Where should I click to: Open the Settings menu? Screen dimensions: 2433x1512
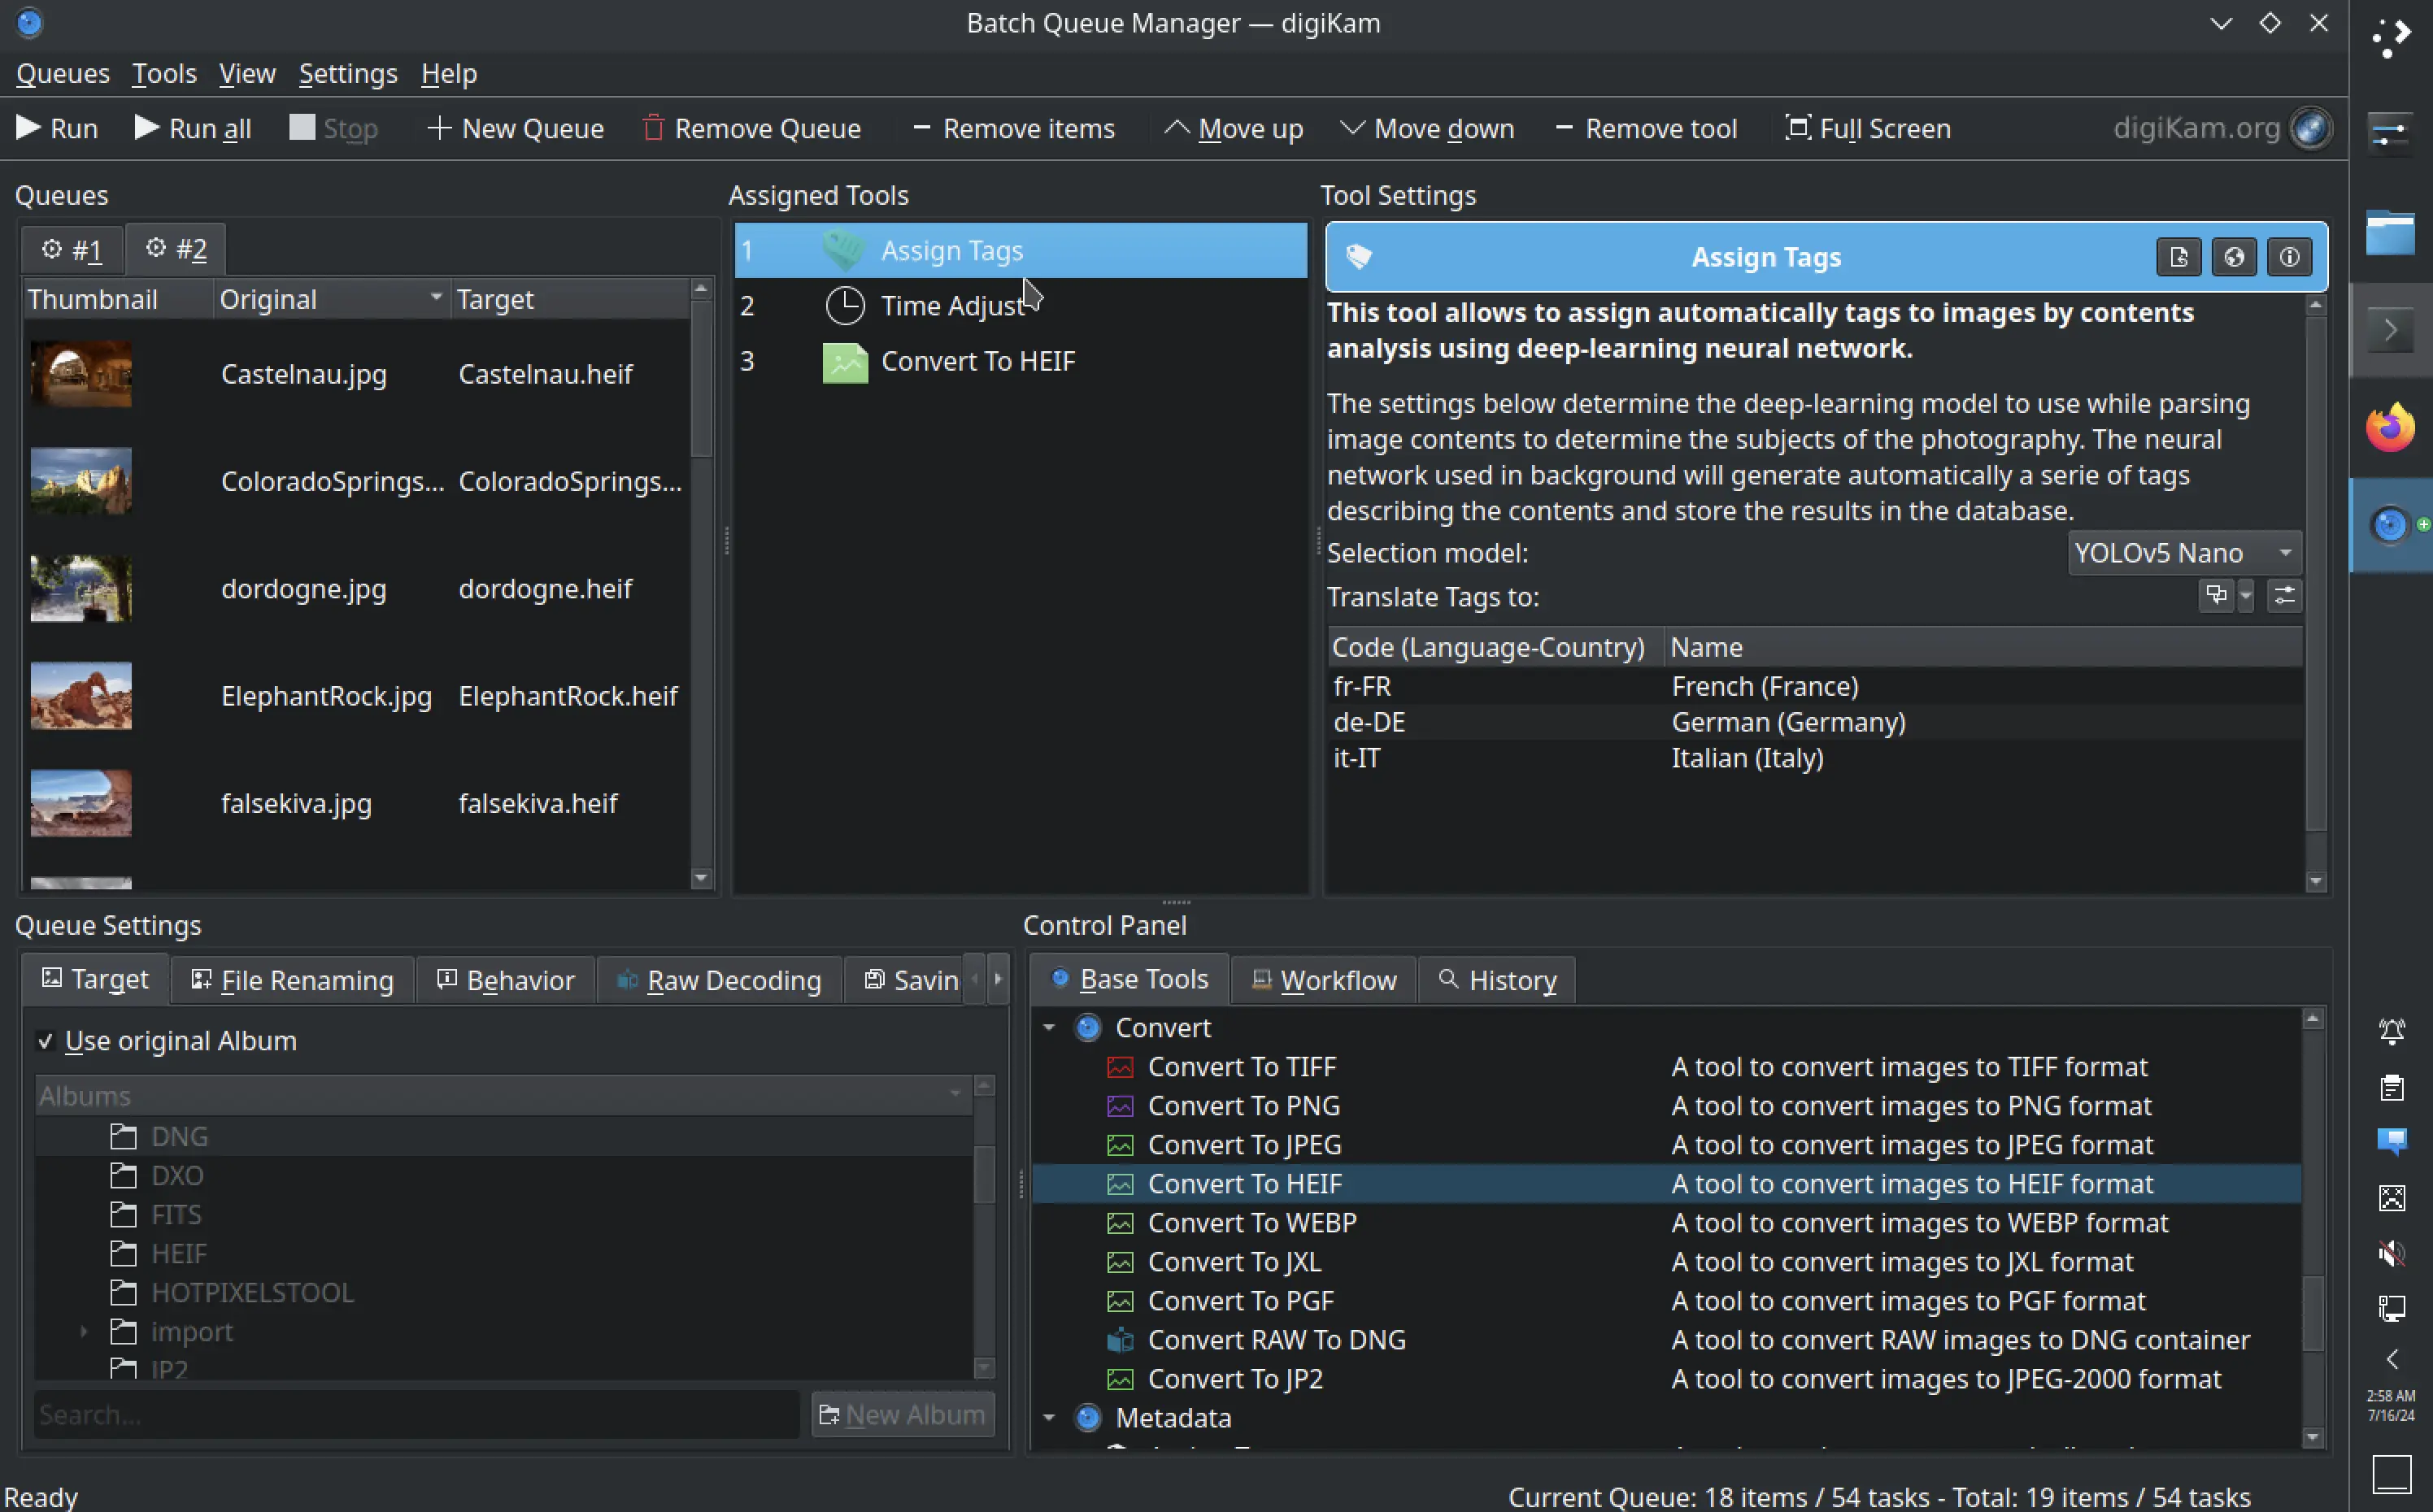click(347, 74)
